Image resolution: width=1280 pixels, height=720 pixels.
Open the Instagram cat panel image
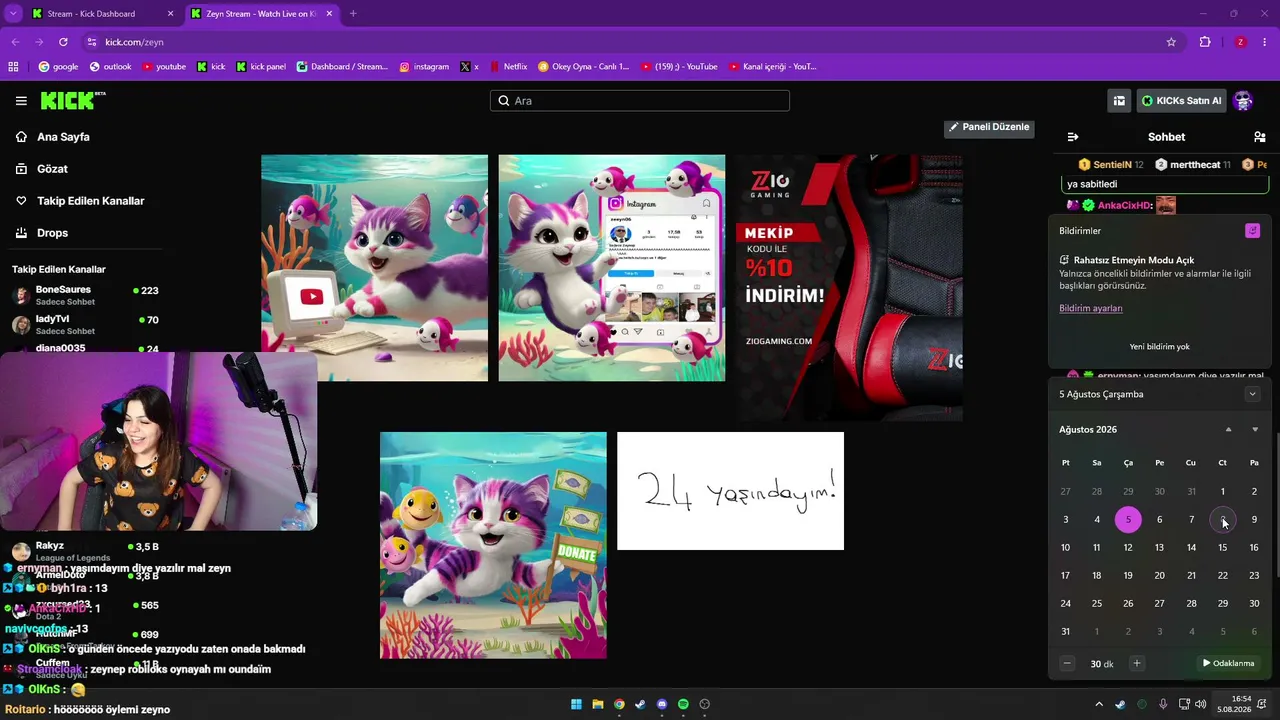(x=612, y=268)
